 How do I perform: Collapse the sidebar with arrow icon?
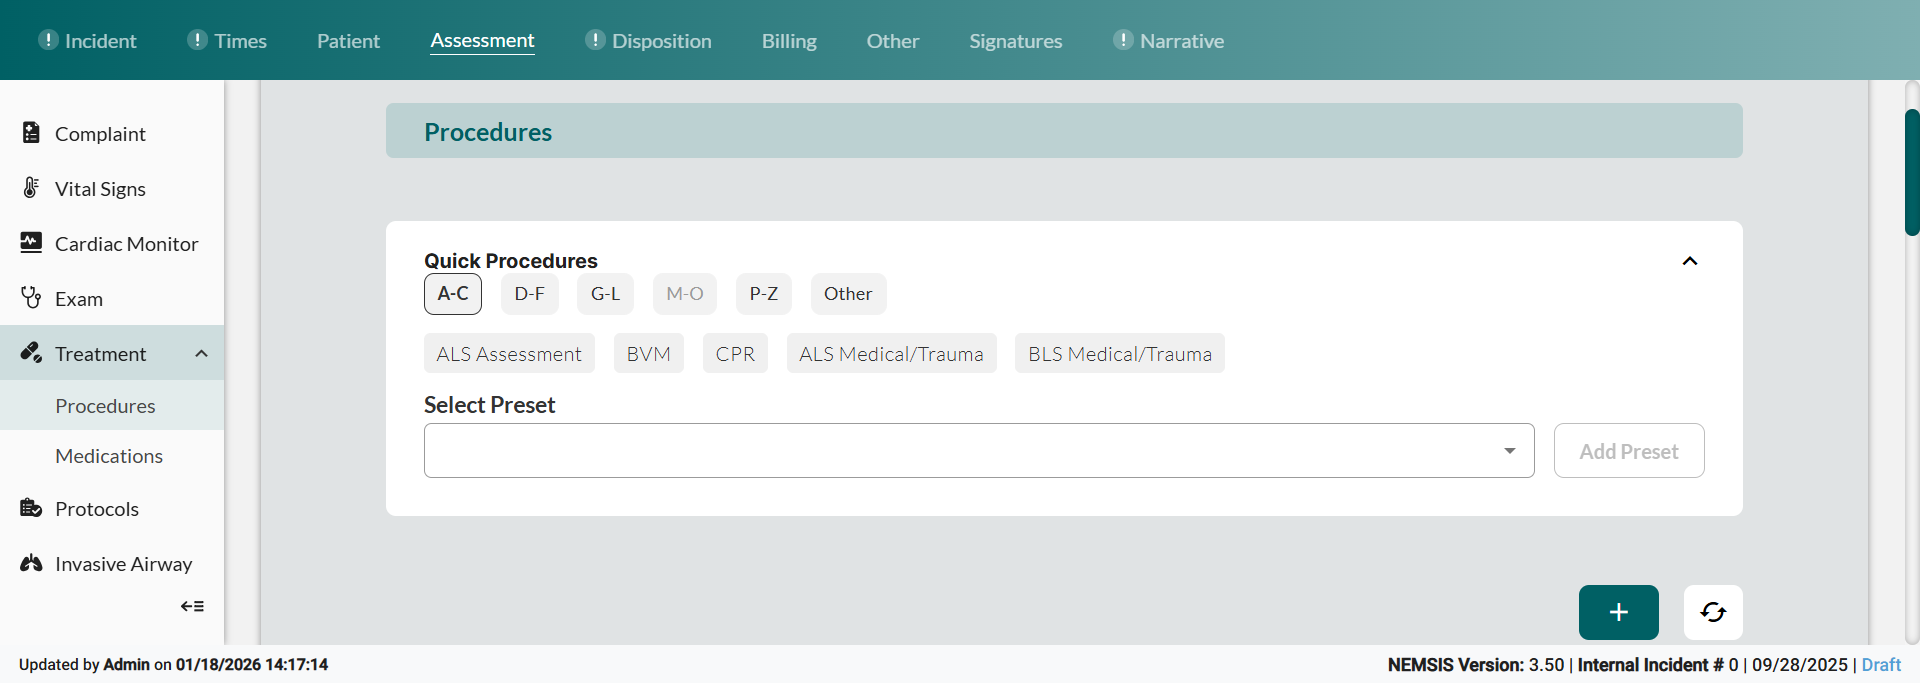click(192, 606)
